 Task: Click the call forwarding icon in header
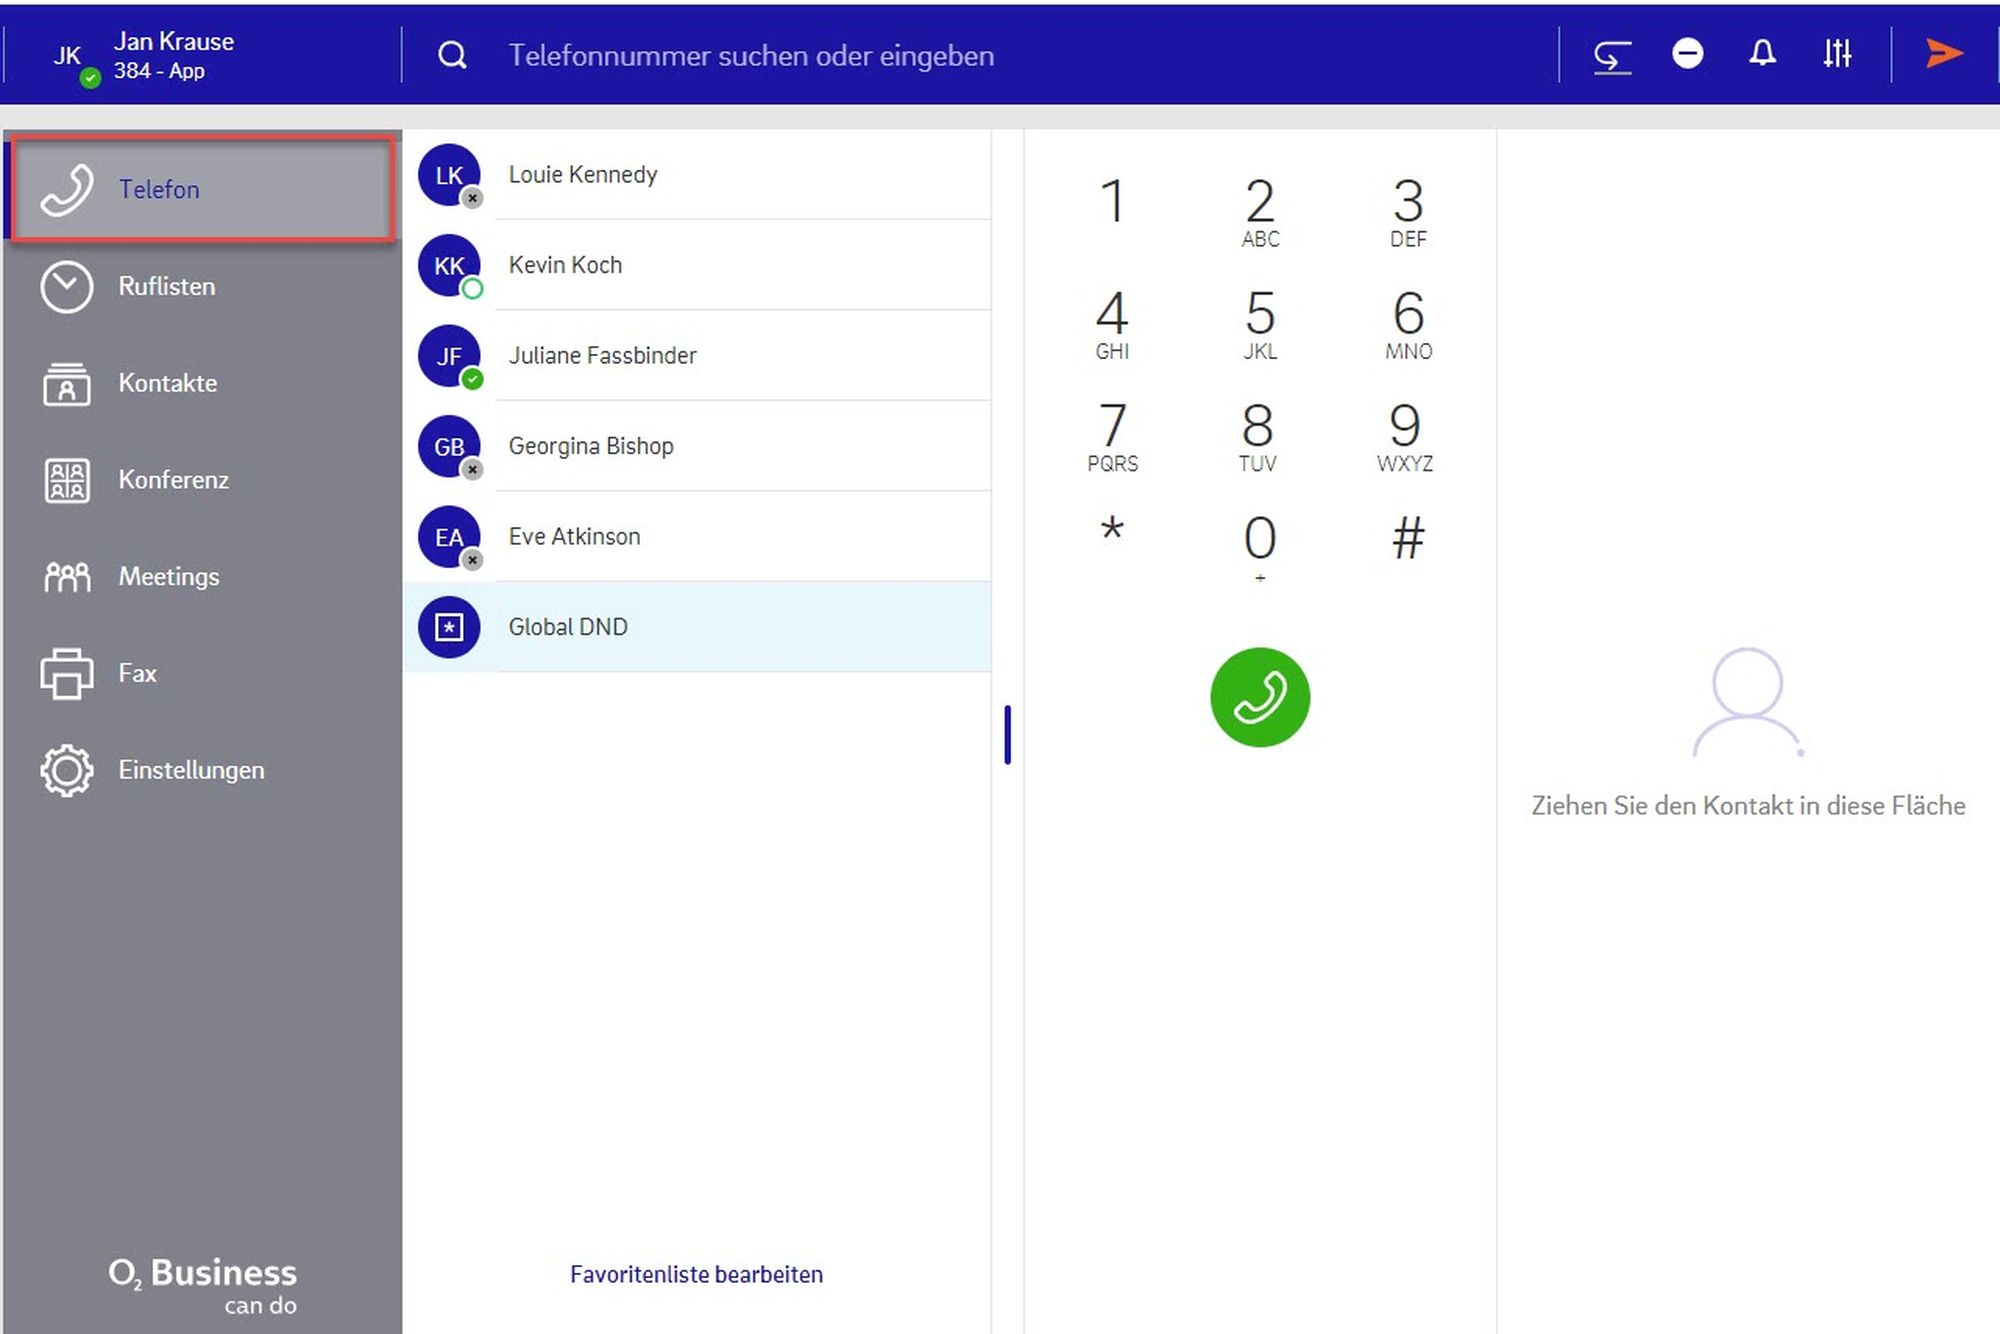tap(1612, 55)
